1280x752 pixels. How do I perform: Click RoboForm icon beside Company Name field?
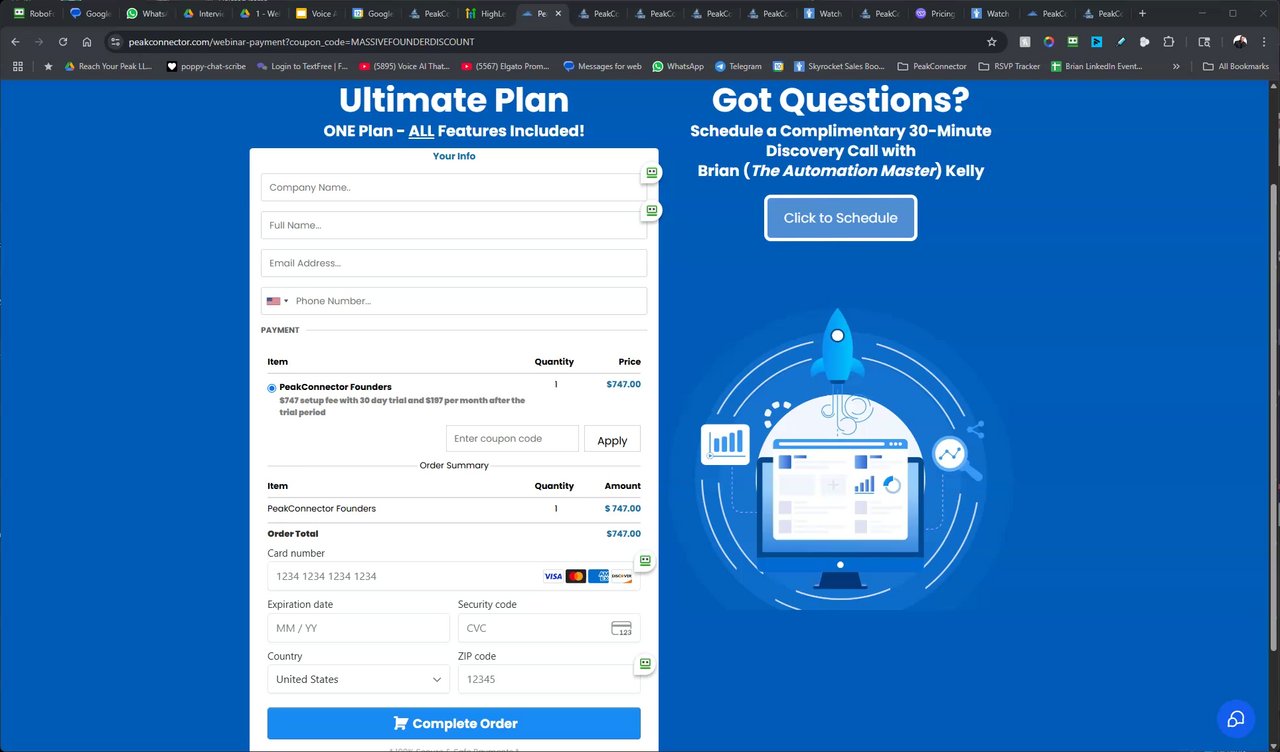652,173
